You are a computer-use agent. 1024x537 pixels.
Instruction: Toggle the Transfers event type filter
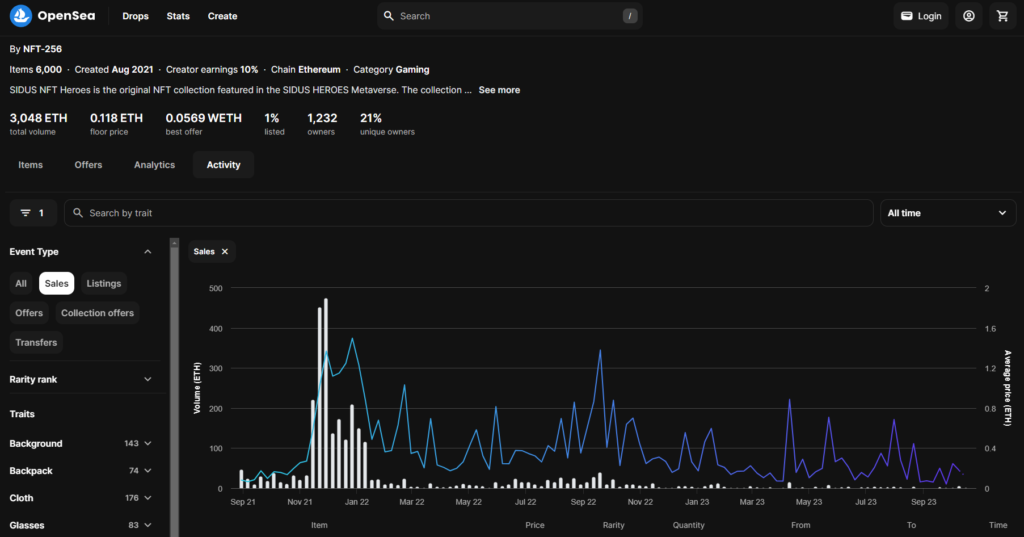36,342
